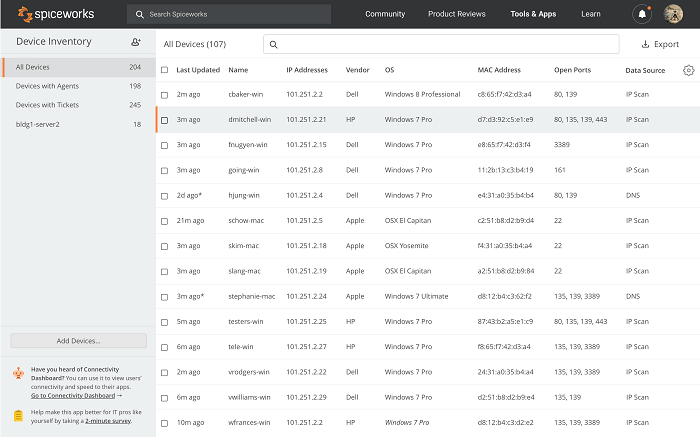Sort by Open Ports column header
The width and height of the screenshot is (700, 437).
(572, 70)
